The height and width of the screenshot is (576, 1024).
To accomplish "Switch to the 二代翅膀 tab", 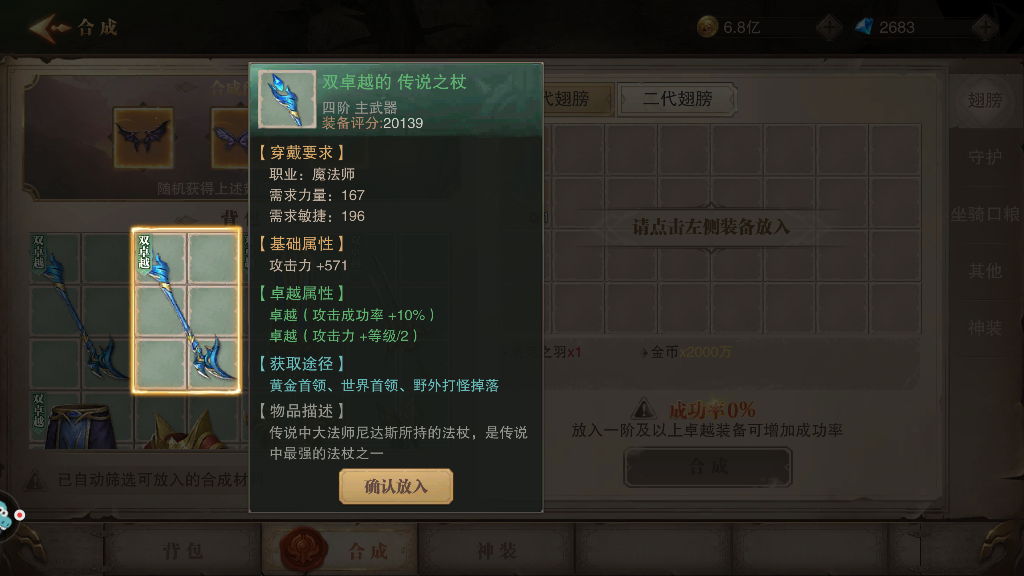I will click(x=677, y=99).
